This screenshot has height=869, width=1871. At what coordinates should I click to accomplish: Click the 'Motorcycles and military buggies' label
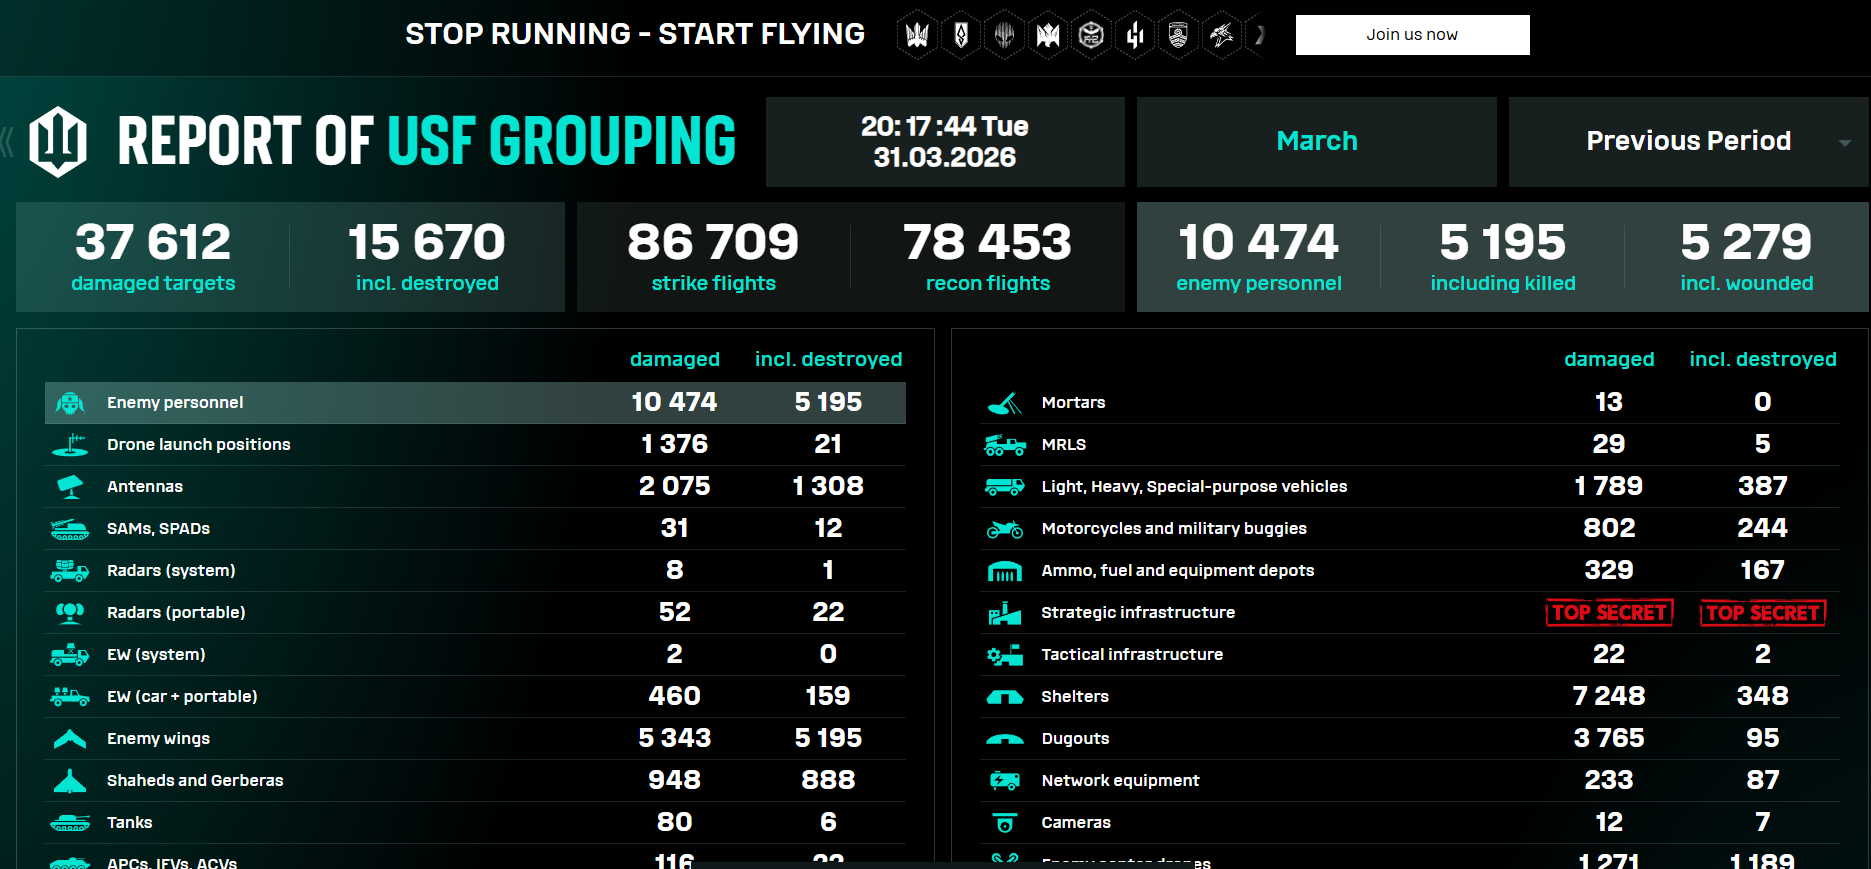tap(1174, 529)
